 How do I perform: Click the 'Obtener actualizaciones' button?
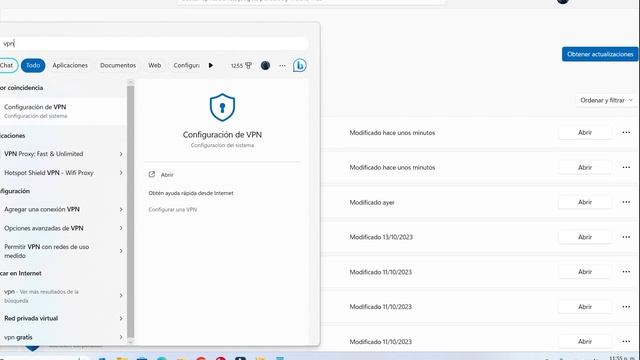click(600, 54)
